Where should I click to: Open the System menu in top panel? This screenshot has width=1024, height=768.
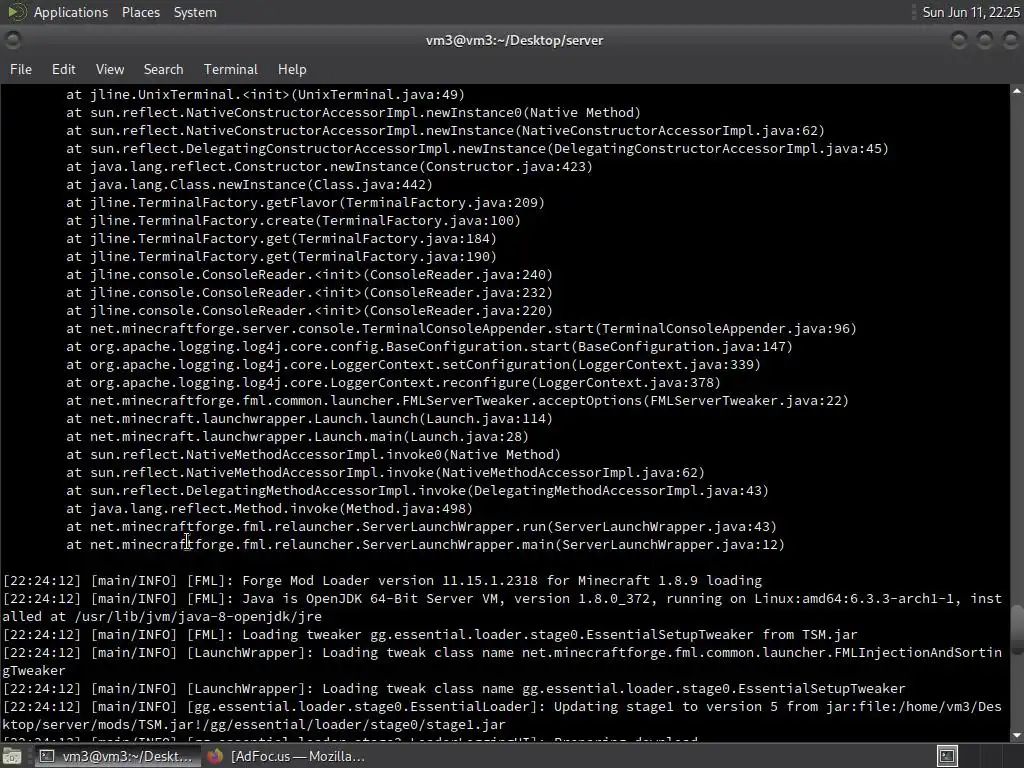[x=195, y=12]
